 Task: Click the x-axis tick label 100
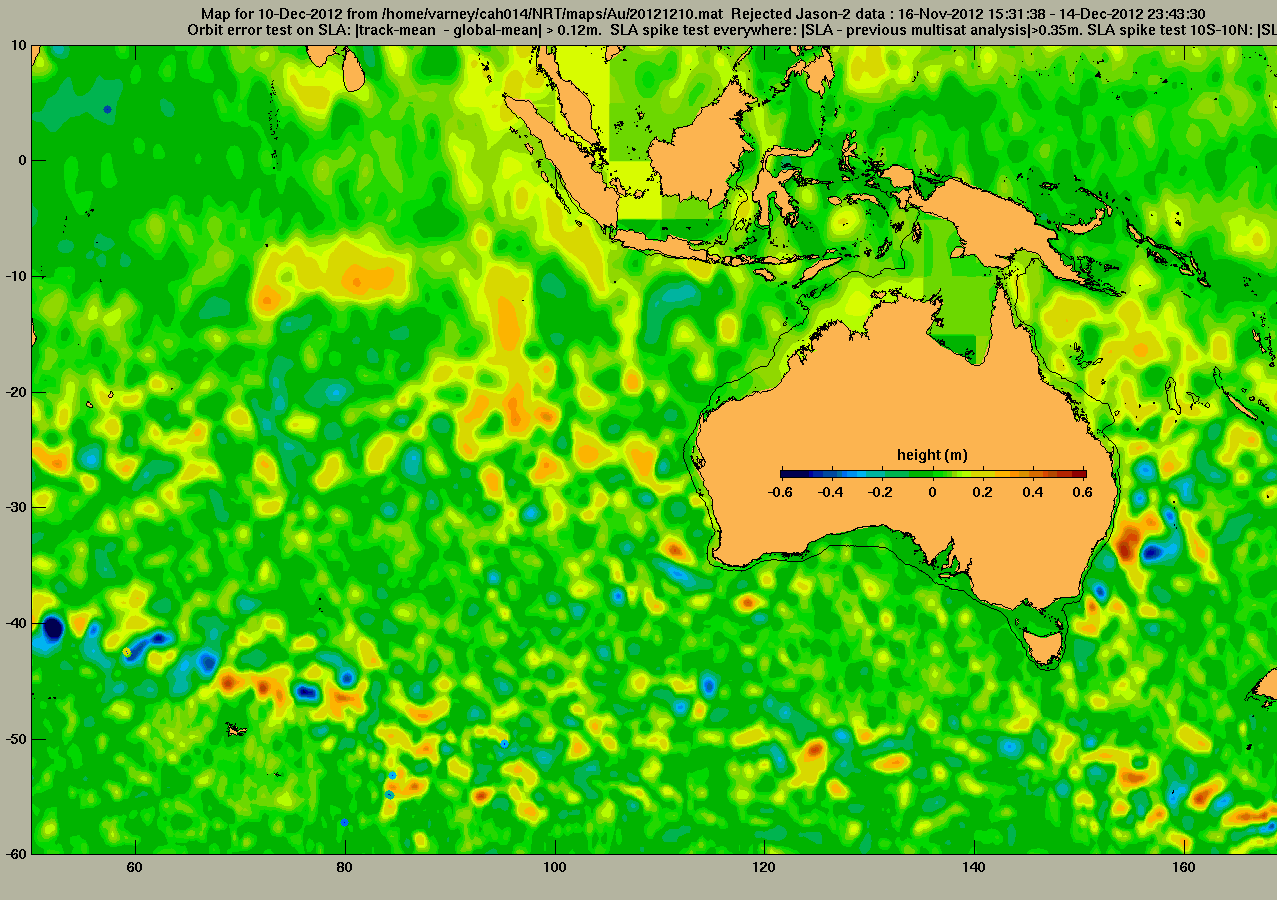[554, 867]
